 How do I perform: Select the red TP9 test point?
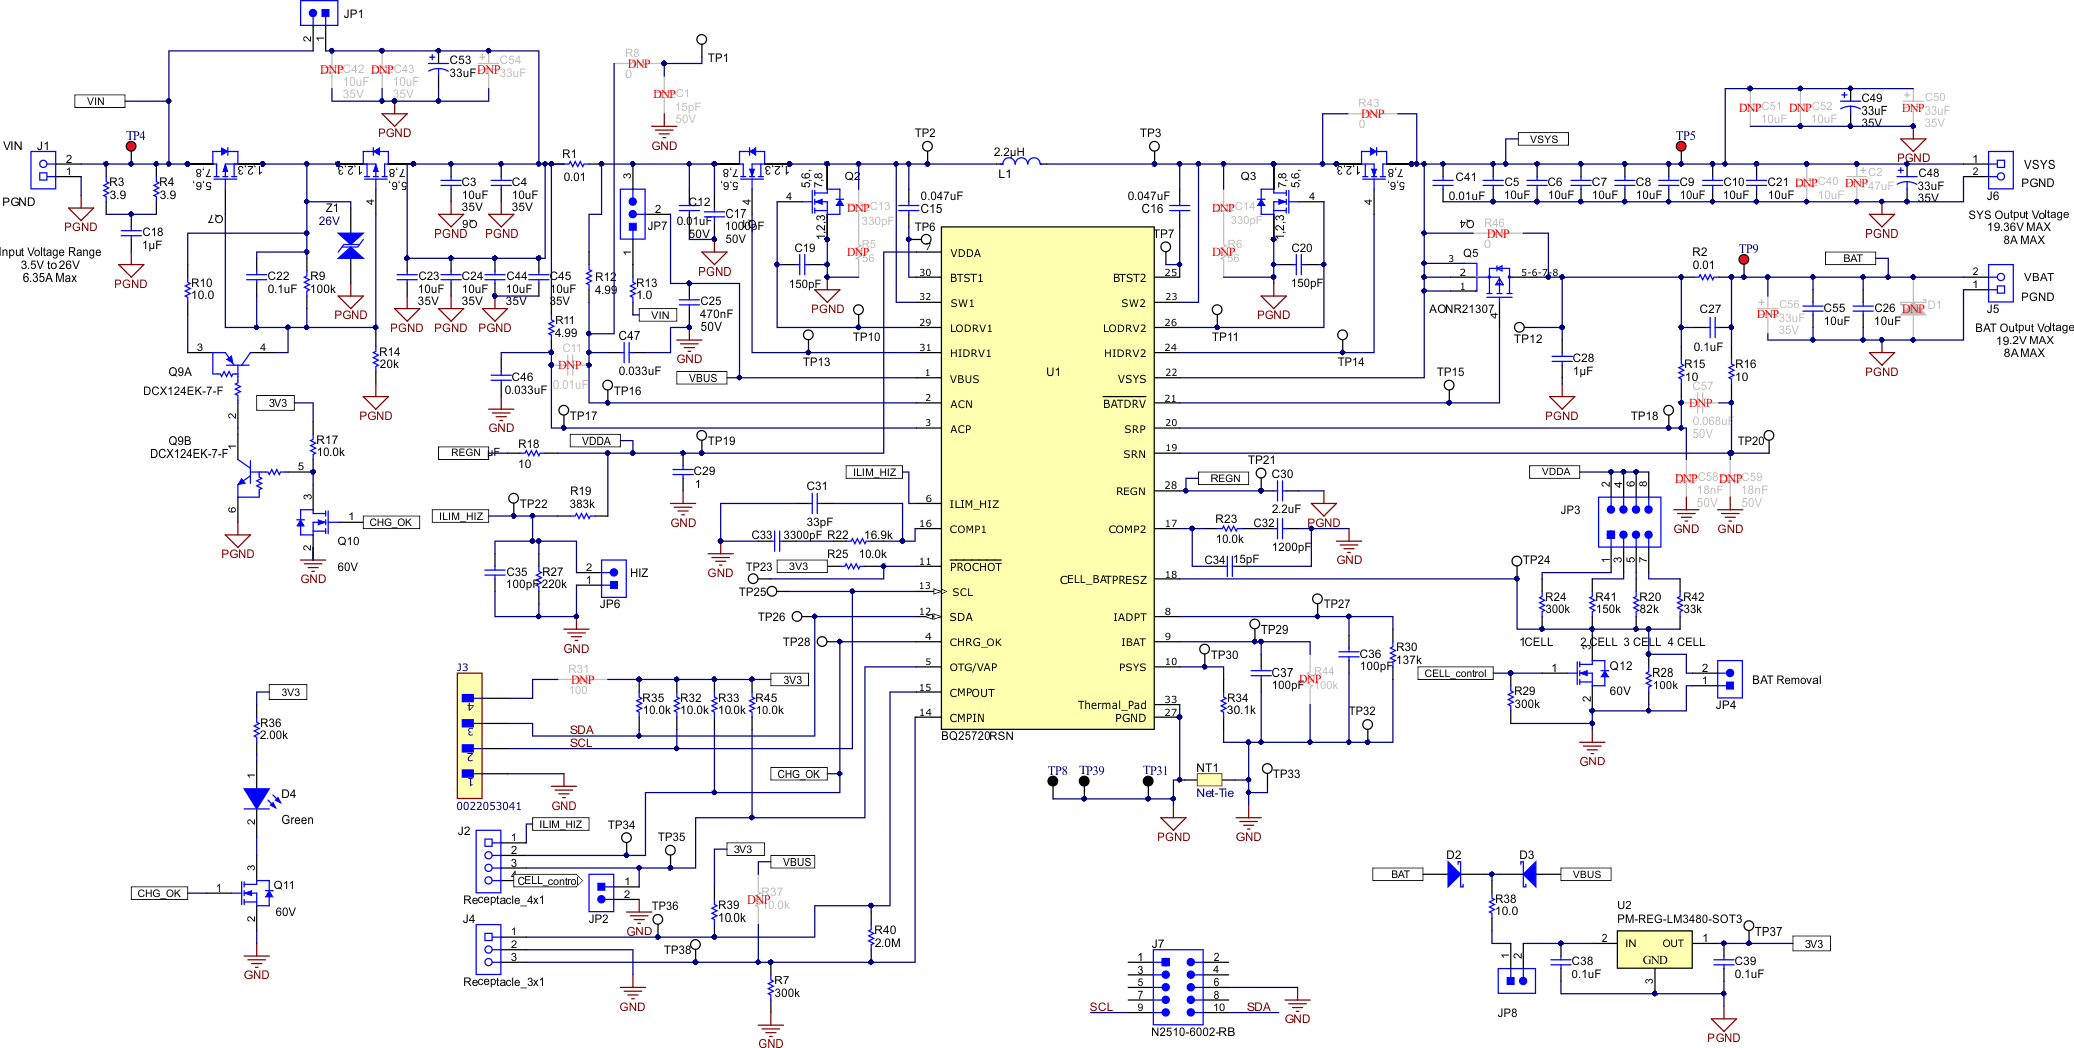click(1744, 259)
